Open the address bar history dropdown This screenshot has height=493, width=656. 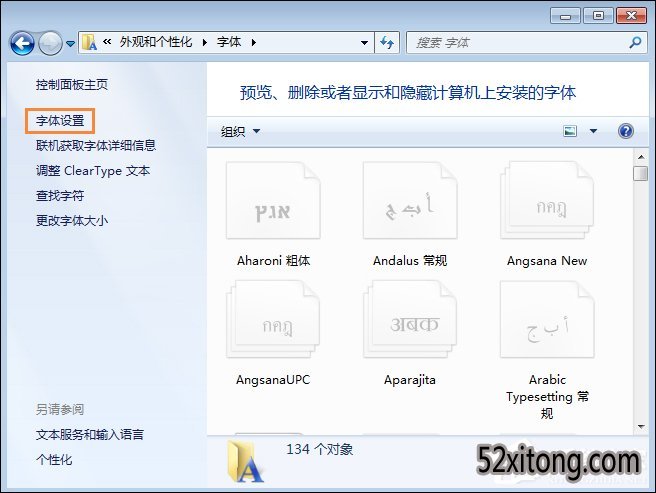pos(364,43)
